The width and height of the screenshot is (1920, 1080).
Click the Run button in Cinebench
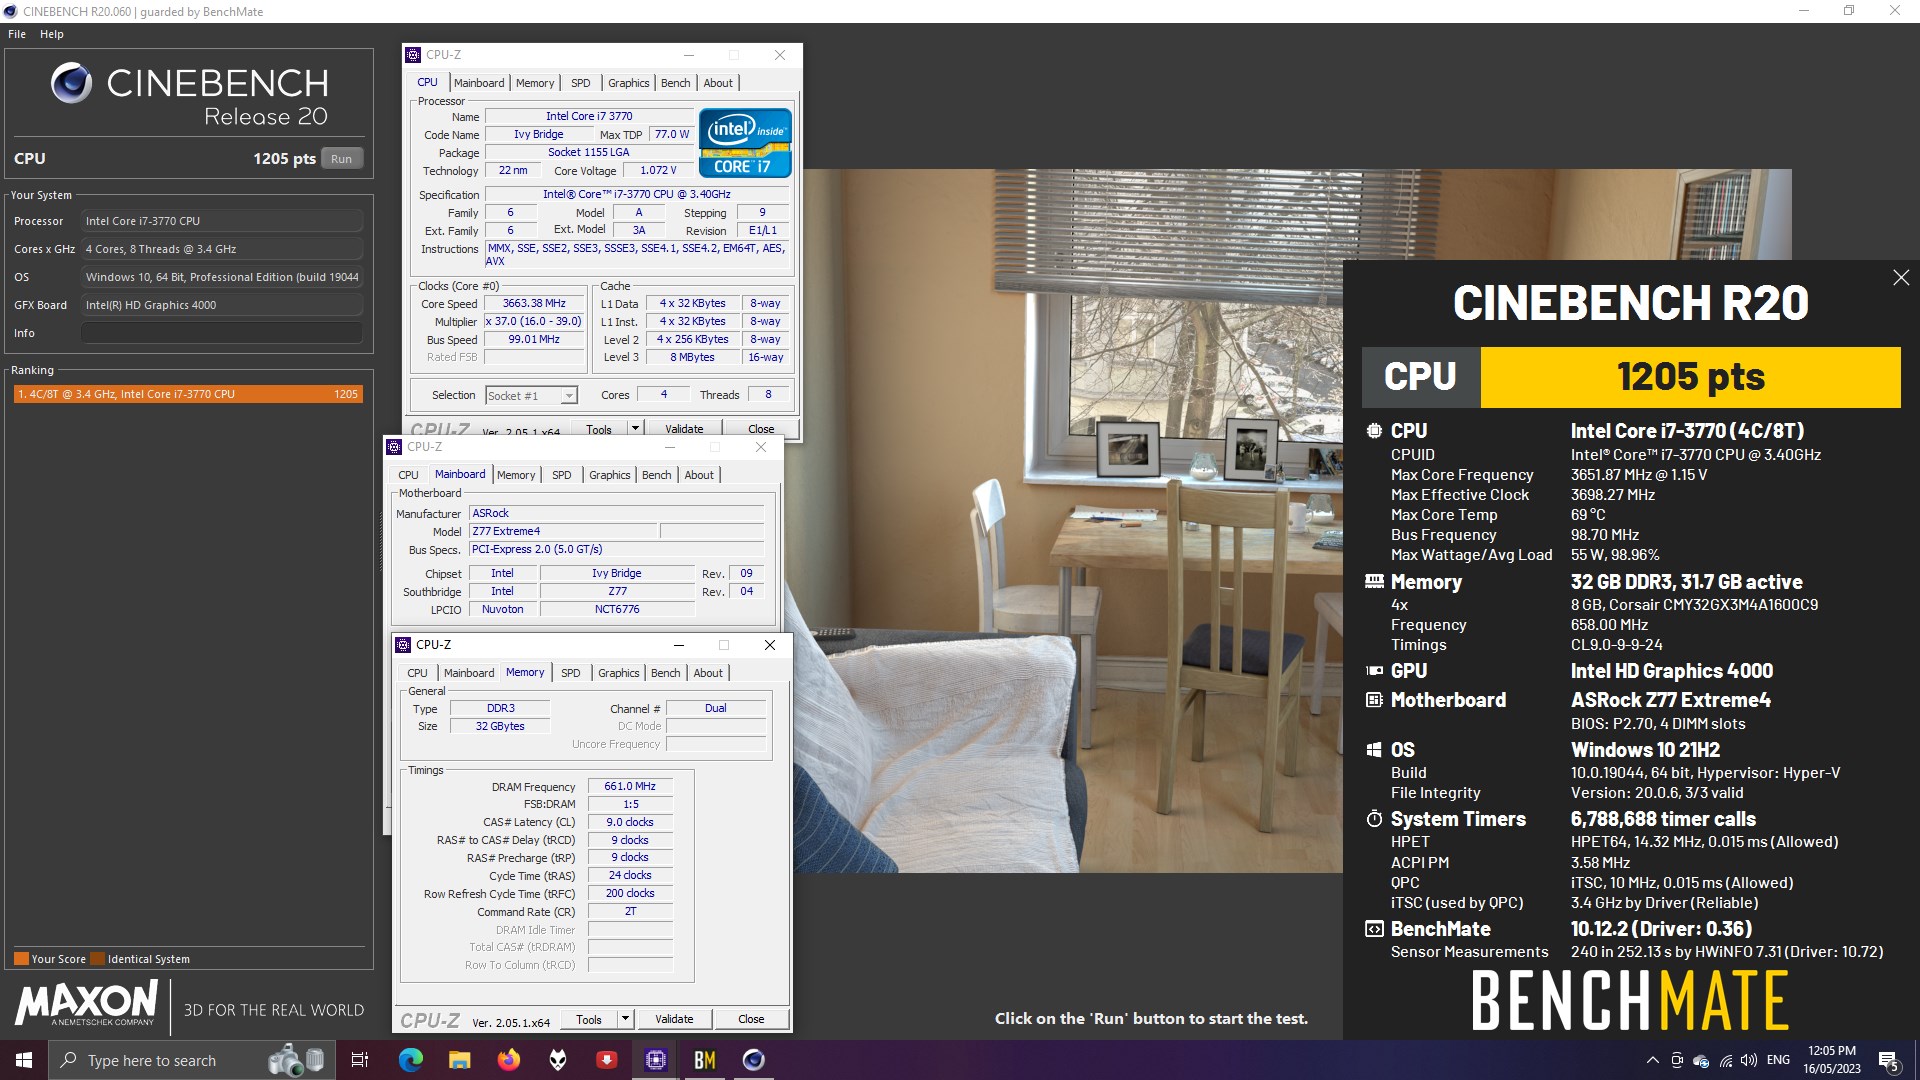[342, 159]
